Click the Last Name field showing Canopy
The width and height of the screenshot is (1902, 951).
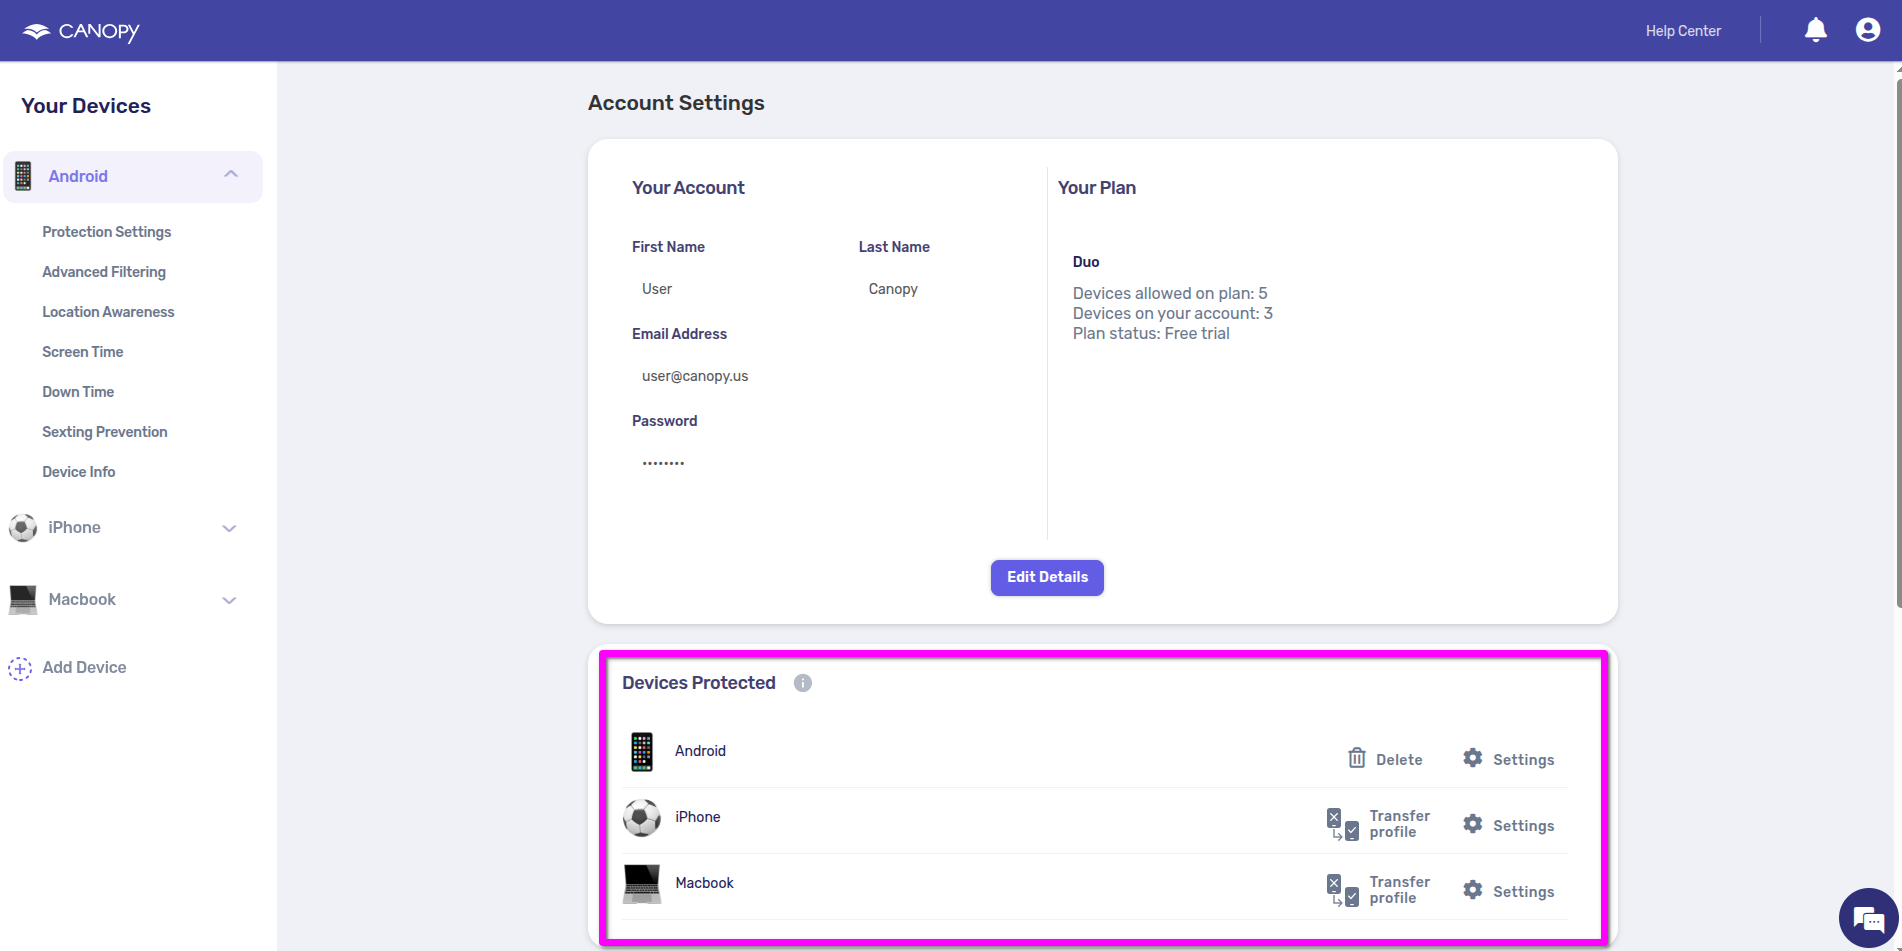[893, 289]
